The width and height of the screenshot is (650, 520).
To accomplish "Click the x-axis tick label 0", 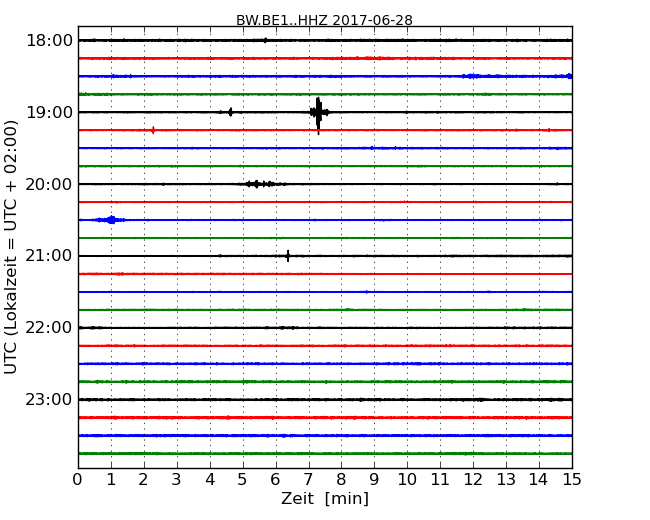I will tap(78, 479).
